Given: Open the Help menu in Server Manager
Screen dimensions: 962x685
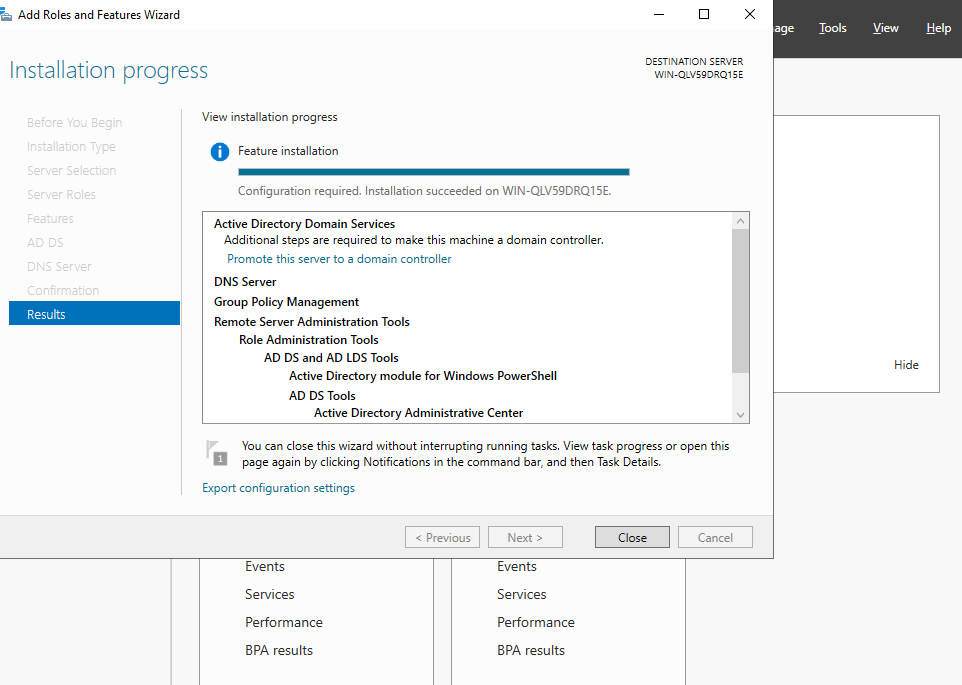Looking at the screenshot, I should [938, 28].
